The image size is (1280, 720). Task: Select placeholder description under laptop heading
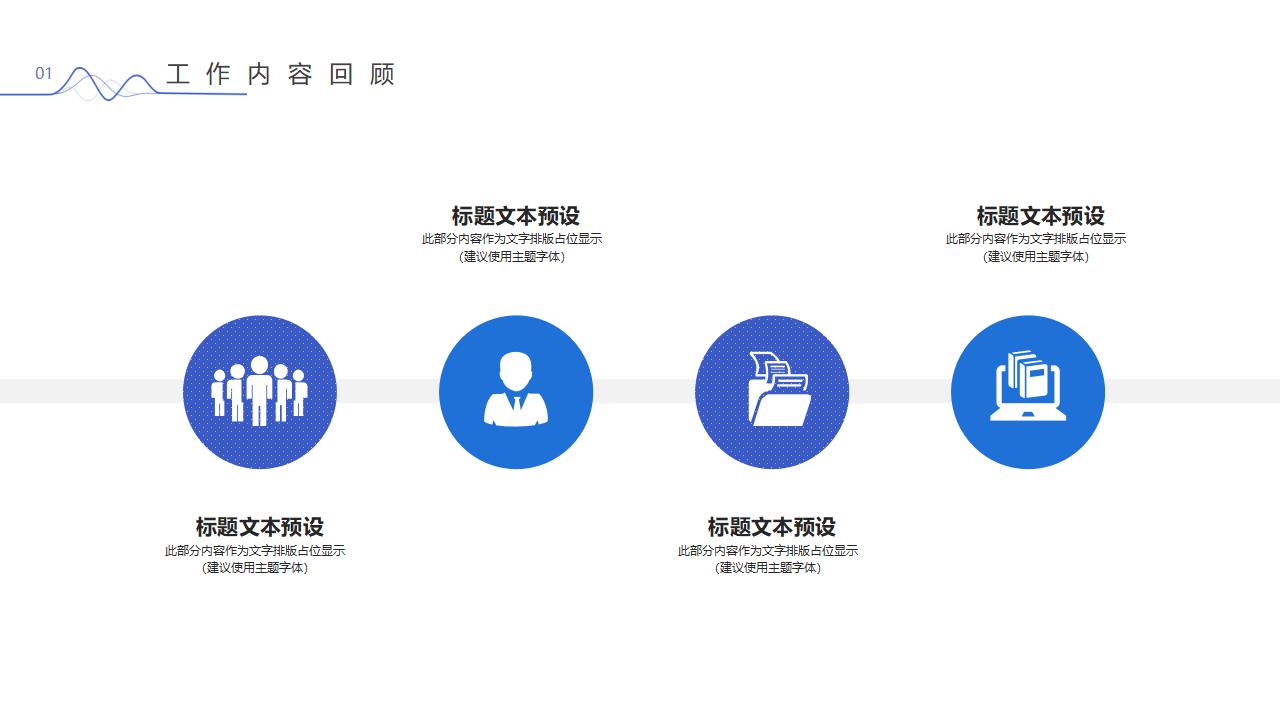click(1036, 248)
